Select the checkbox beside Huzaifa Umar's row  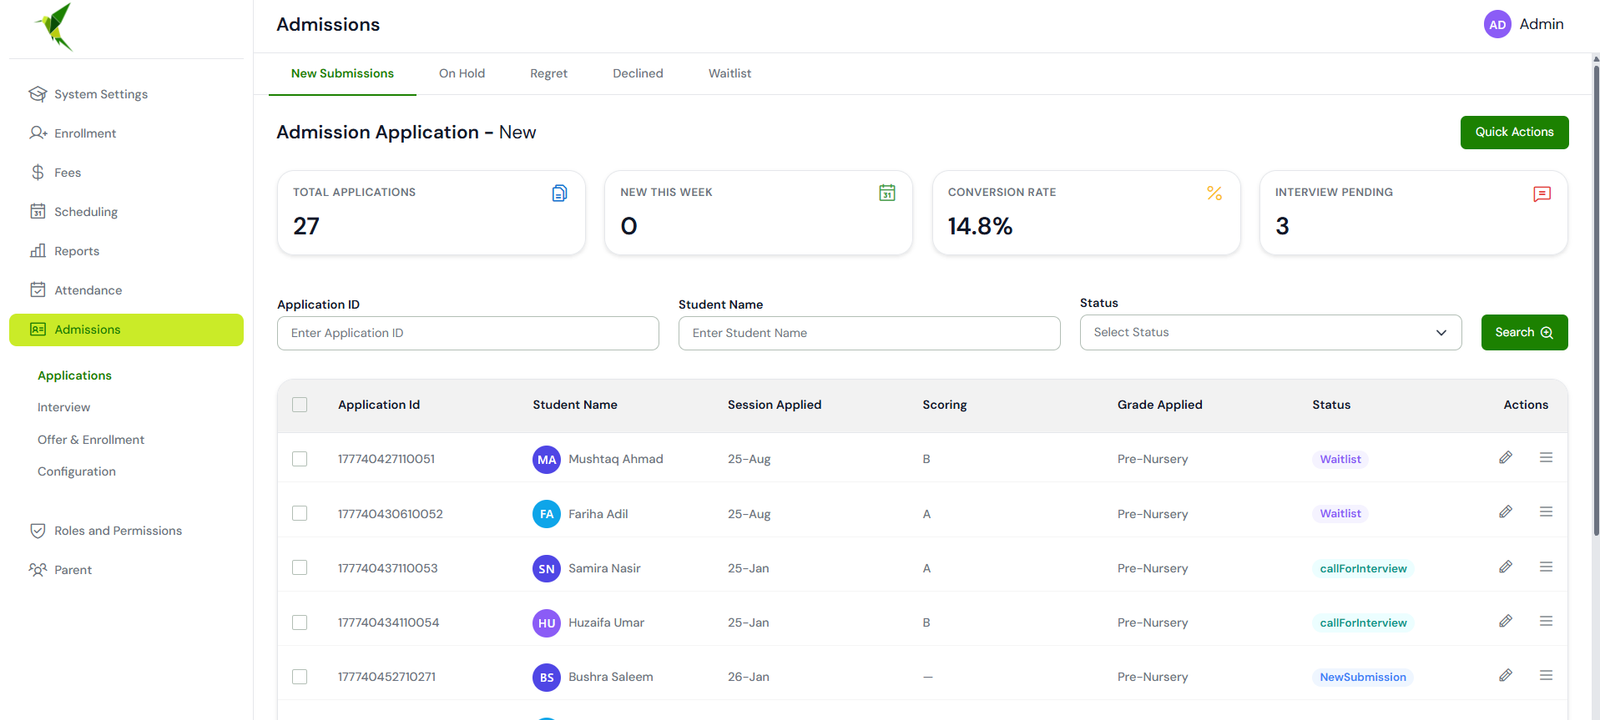[x=300, y=622]
